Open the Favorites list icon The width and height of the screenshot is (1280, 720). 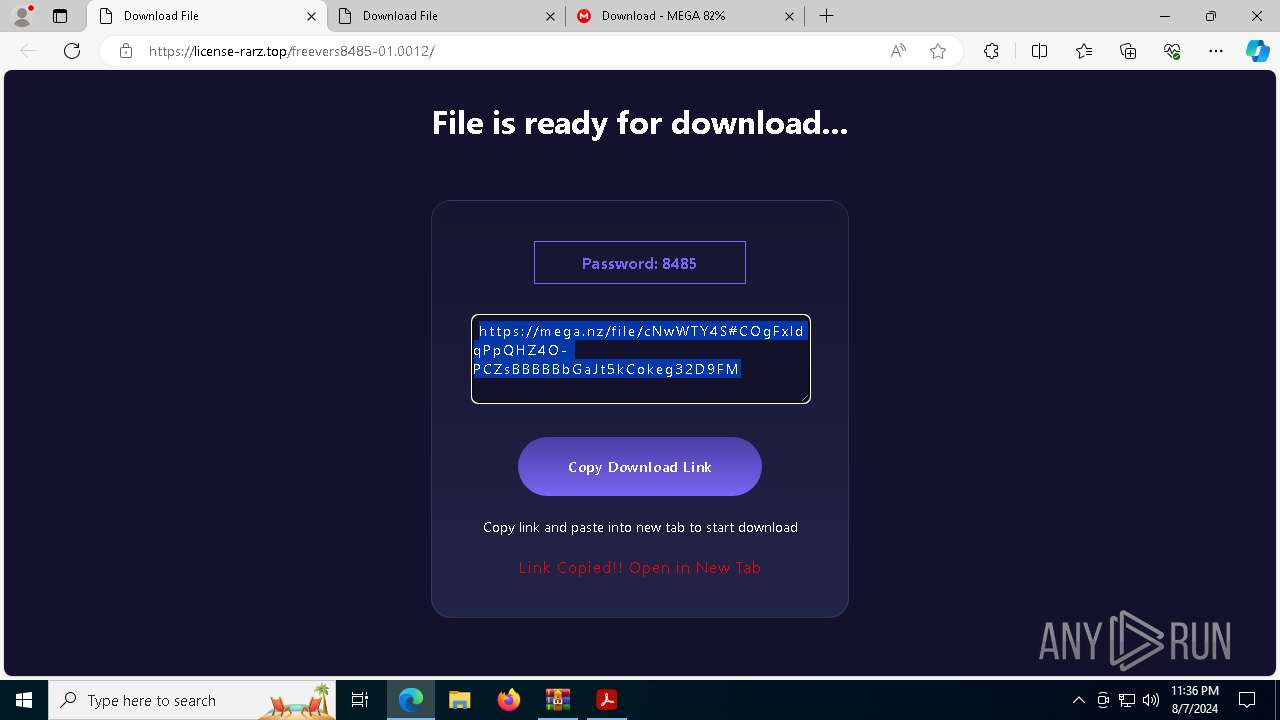1084,51
